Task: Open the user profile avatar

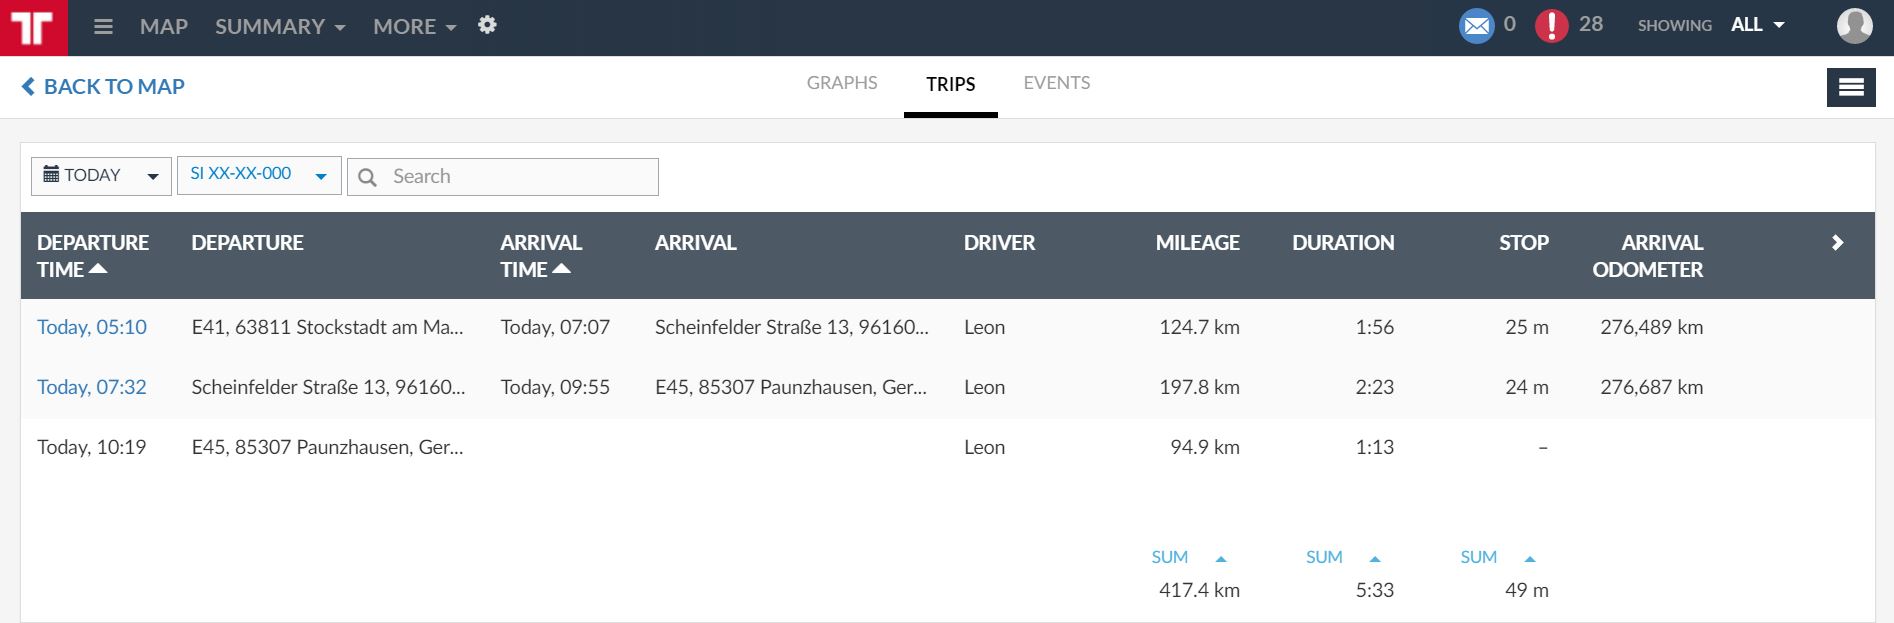Action: [x=1854, y=26]
